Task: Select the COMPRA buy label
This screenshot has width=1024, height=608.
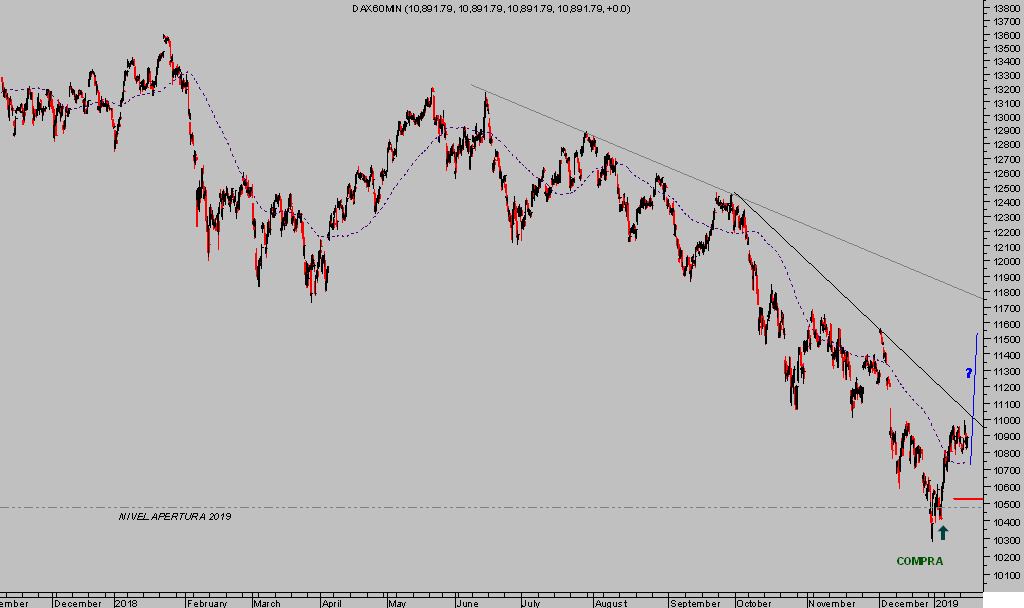Action: pyautogui.click(x=919, y=561)
